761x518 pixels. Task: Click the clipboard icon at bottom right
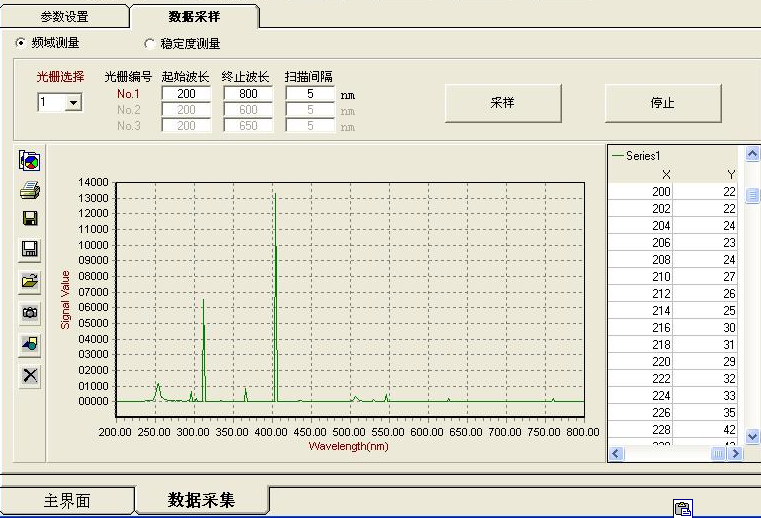click(682, 508)
